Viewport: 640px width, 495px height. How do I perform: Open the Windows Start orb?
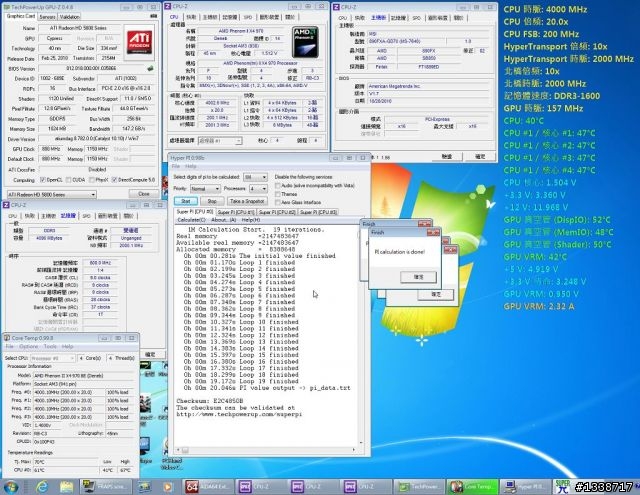coord(11,487)
